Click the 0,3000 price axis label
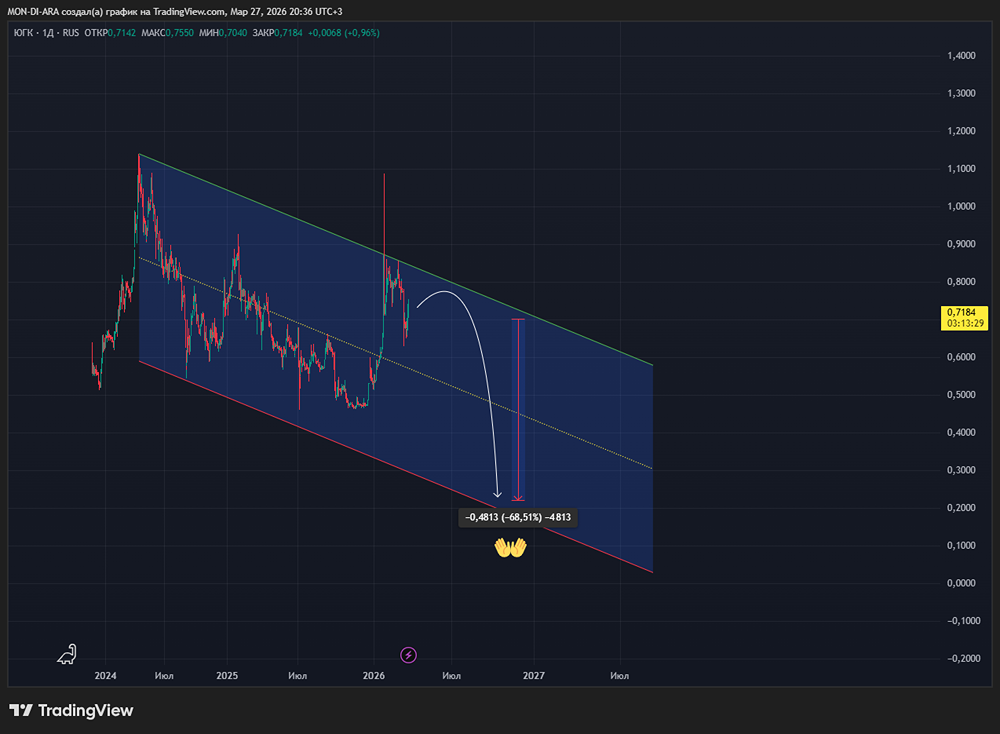 (x=961, y=469)
